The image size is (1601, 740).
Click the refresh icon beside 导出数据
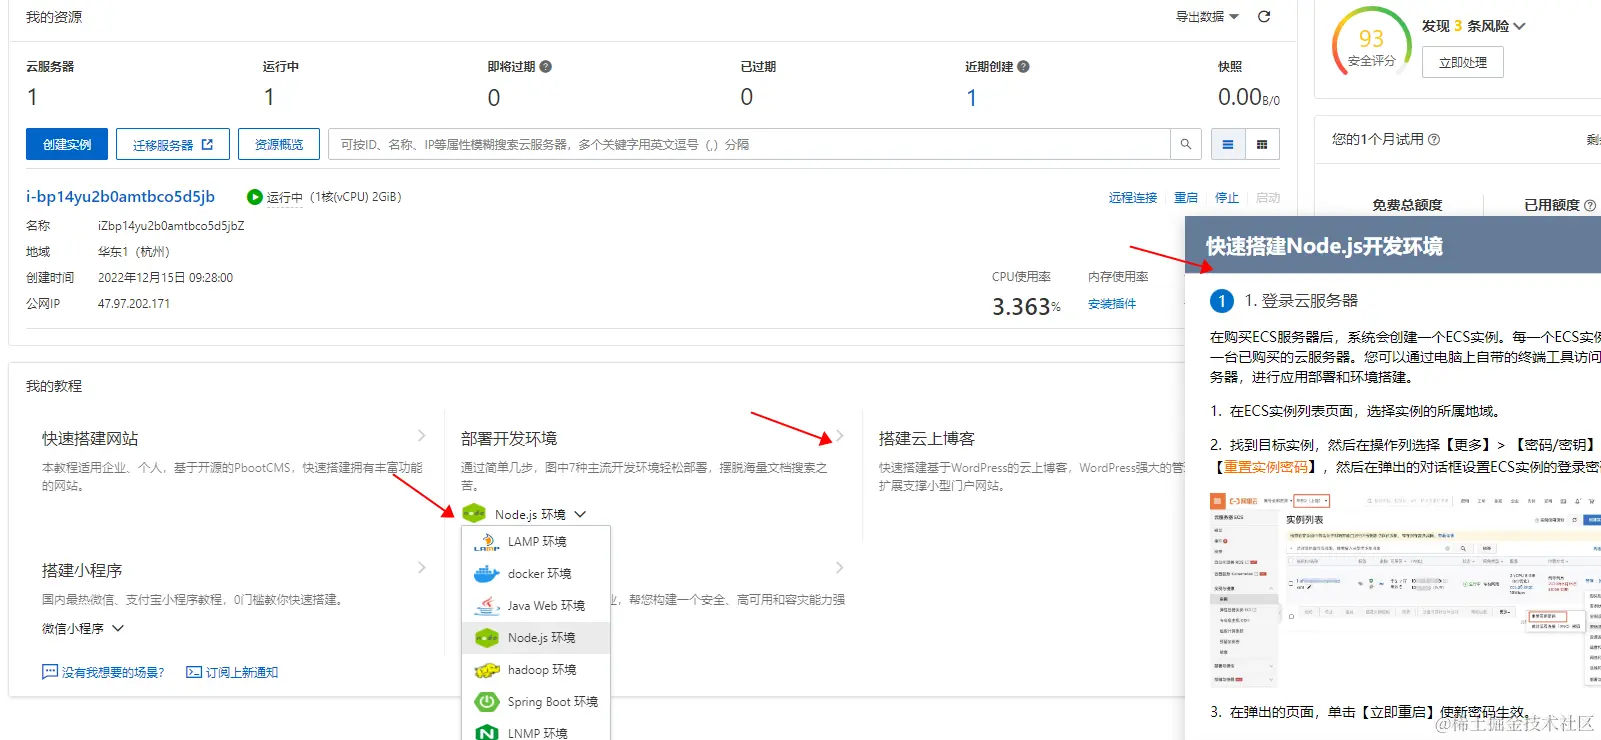click(1264, 17)
